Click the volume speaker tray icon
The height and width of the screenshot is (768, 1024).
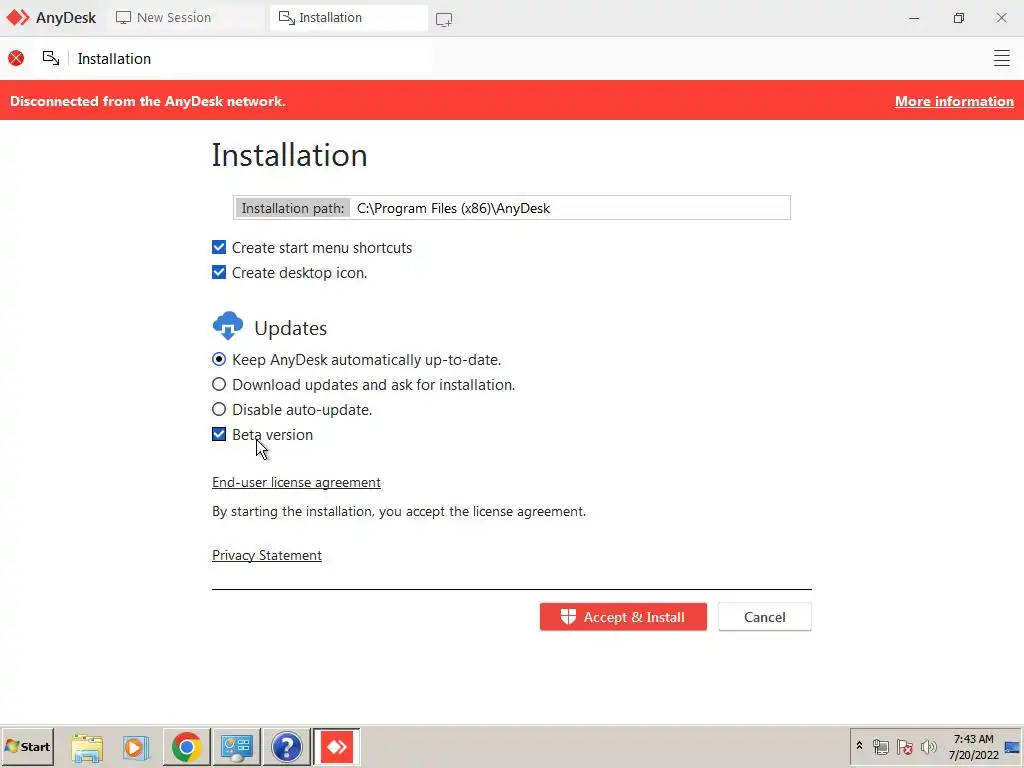pyautogui.click(x=928, y=746)
